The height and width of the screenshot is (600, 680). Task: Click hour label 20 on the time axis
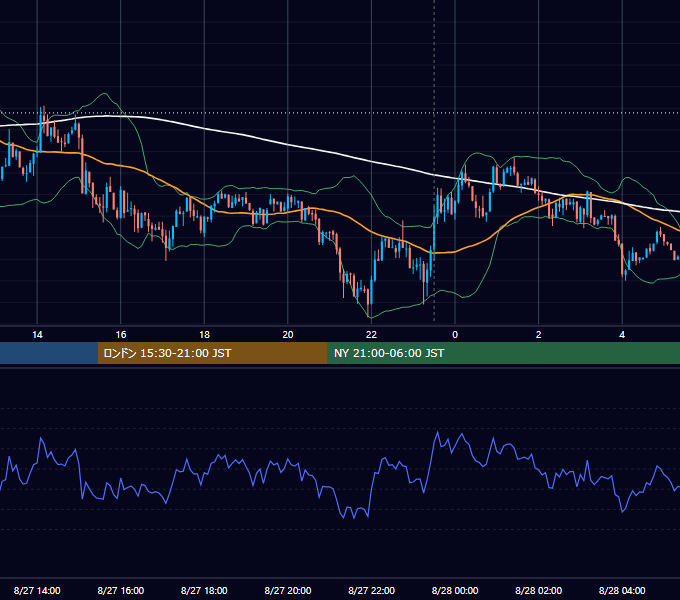point(288,335)
